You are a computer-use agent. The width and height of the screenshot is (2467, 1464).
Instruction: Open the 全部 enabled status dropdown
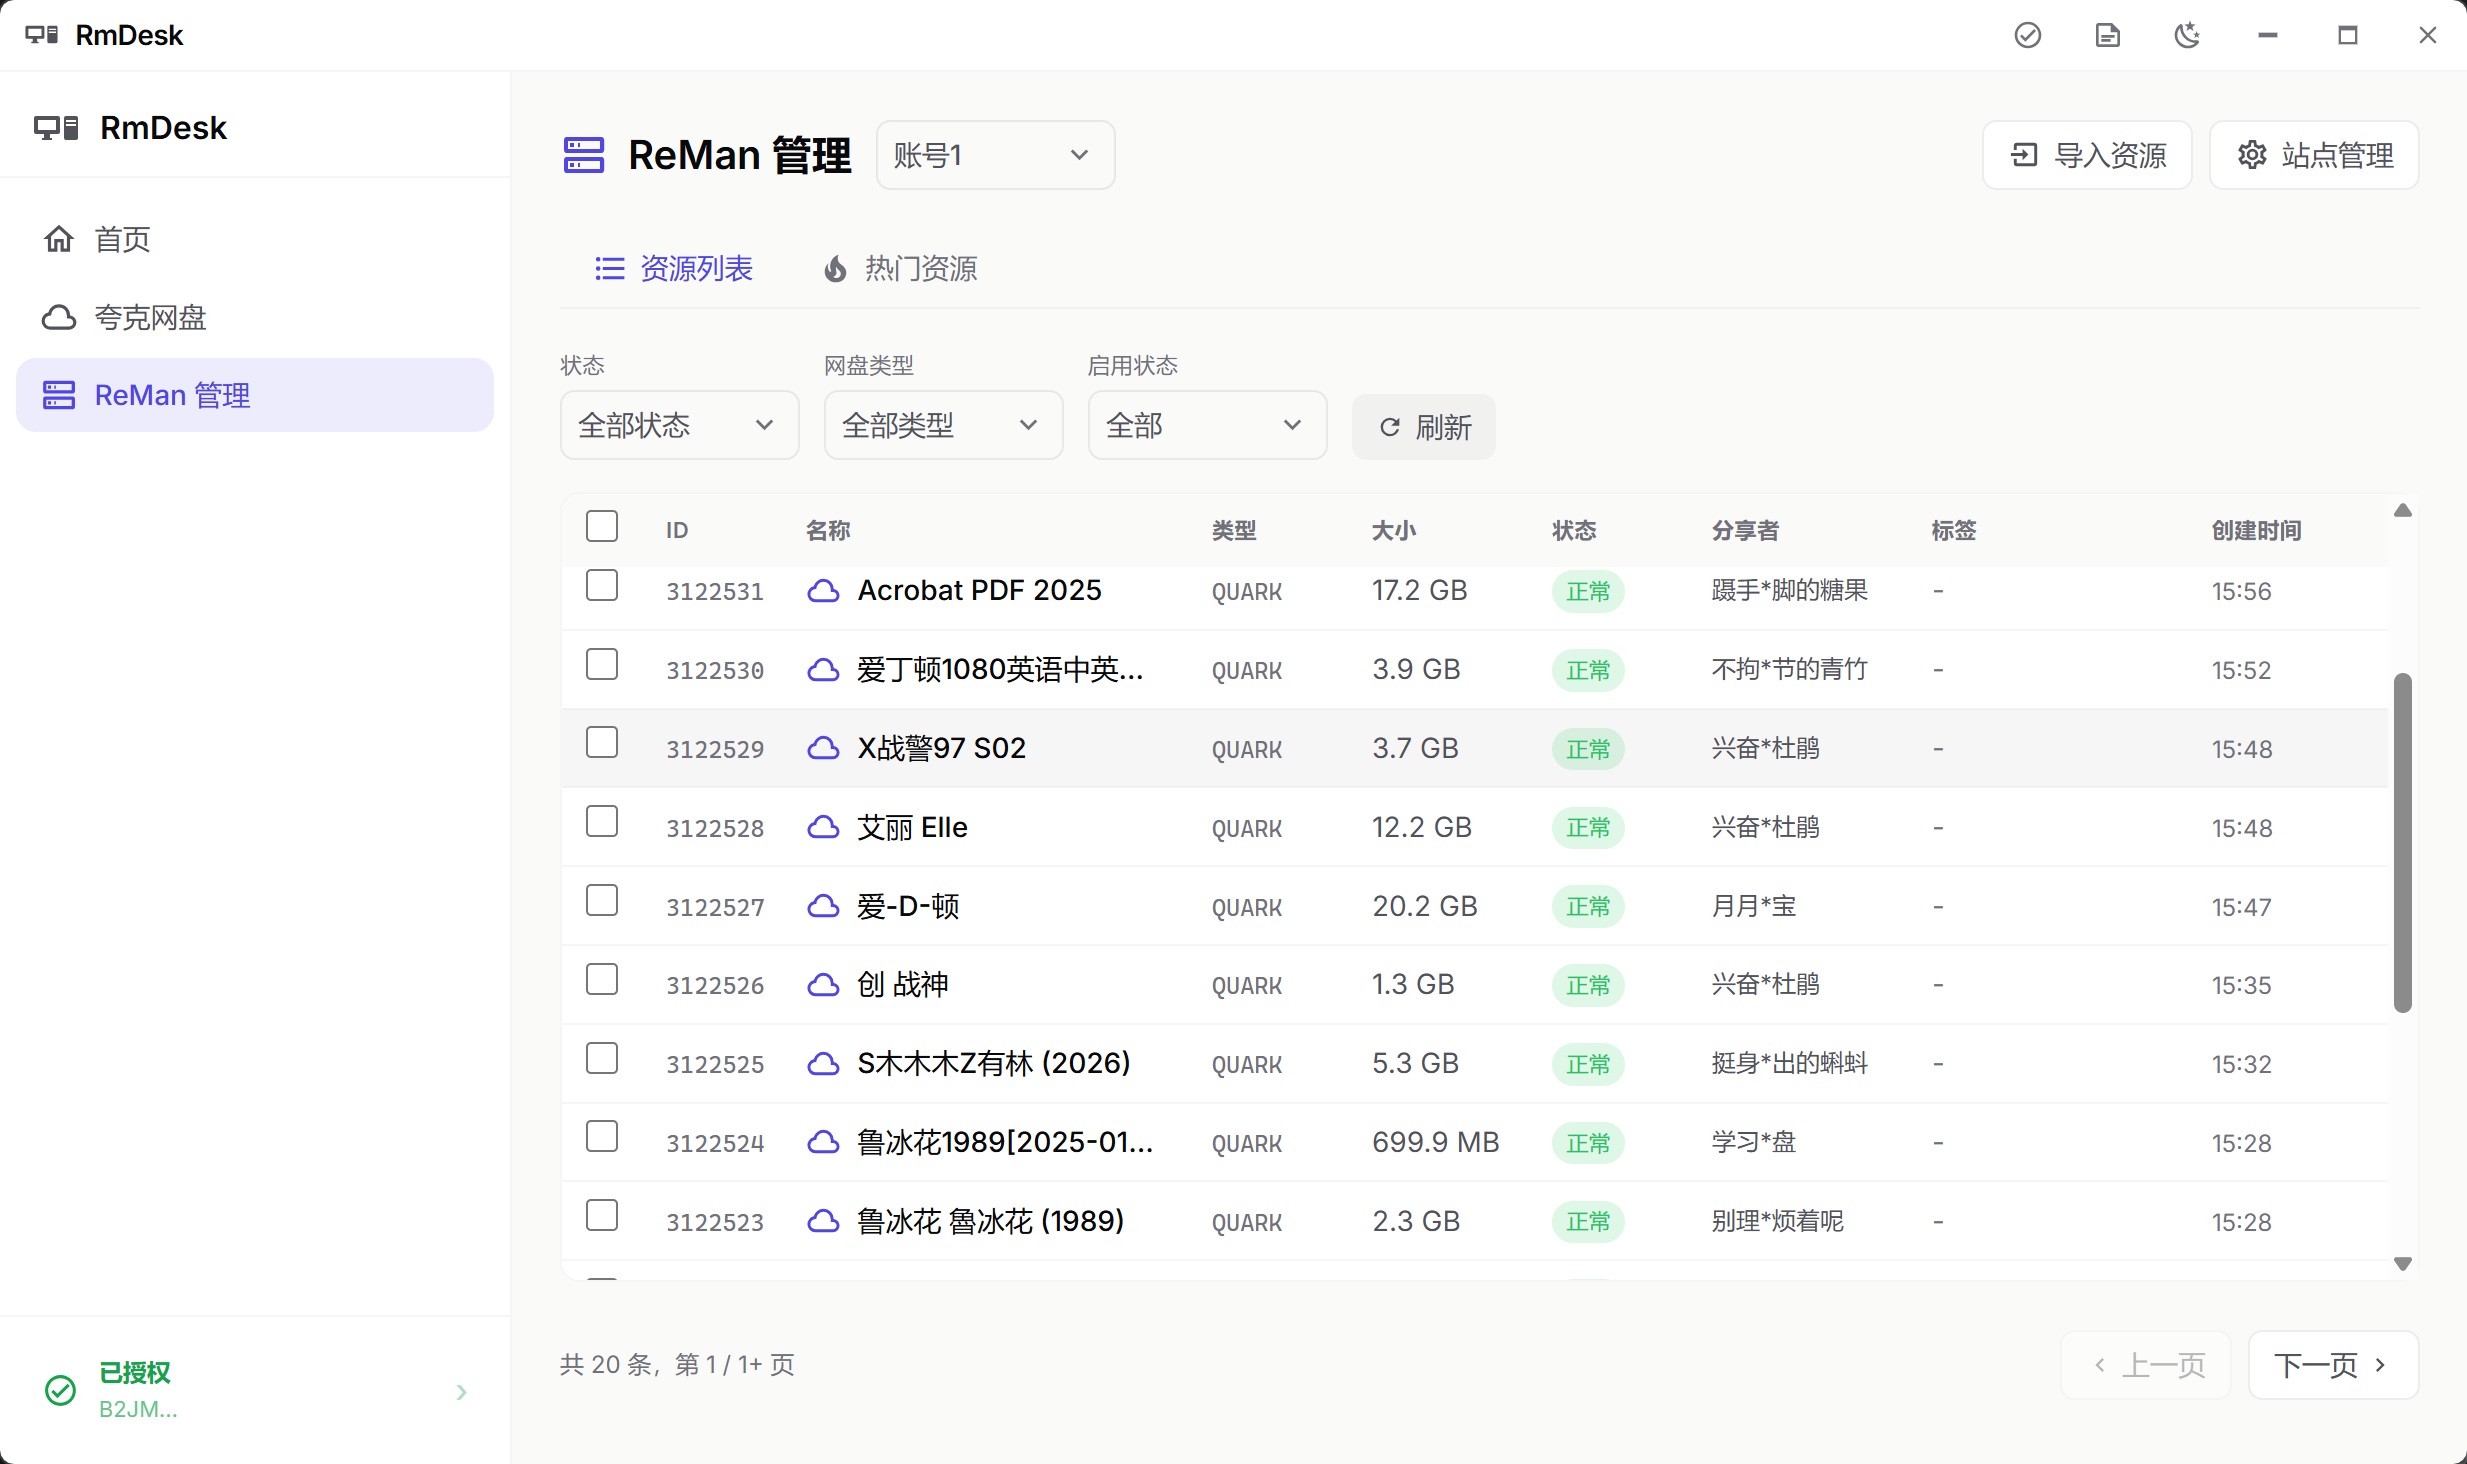(x=1207, y=425)
